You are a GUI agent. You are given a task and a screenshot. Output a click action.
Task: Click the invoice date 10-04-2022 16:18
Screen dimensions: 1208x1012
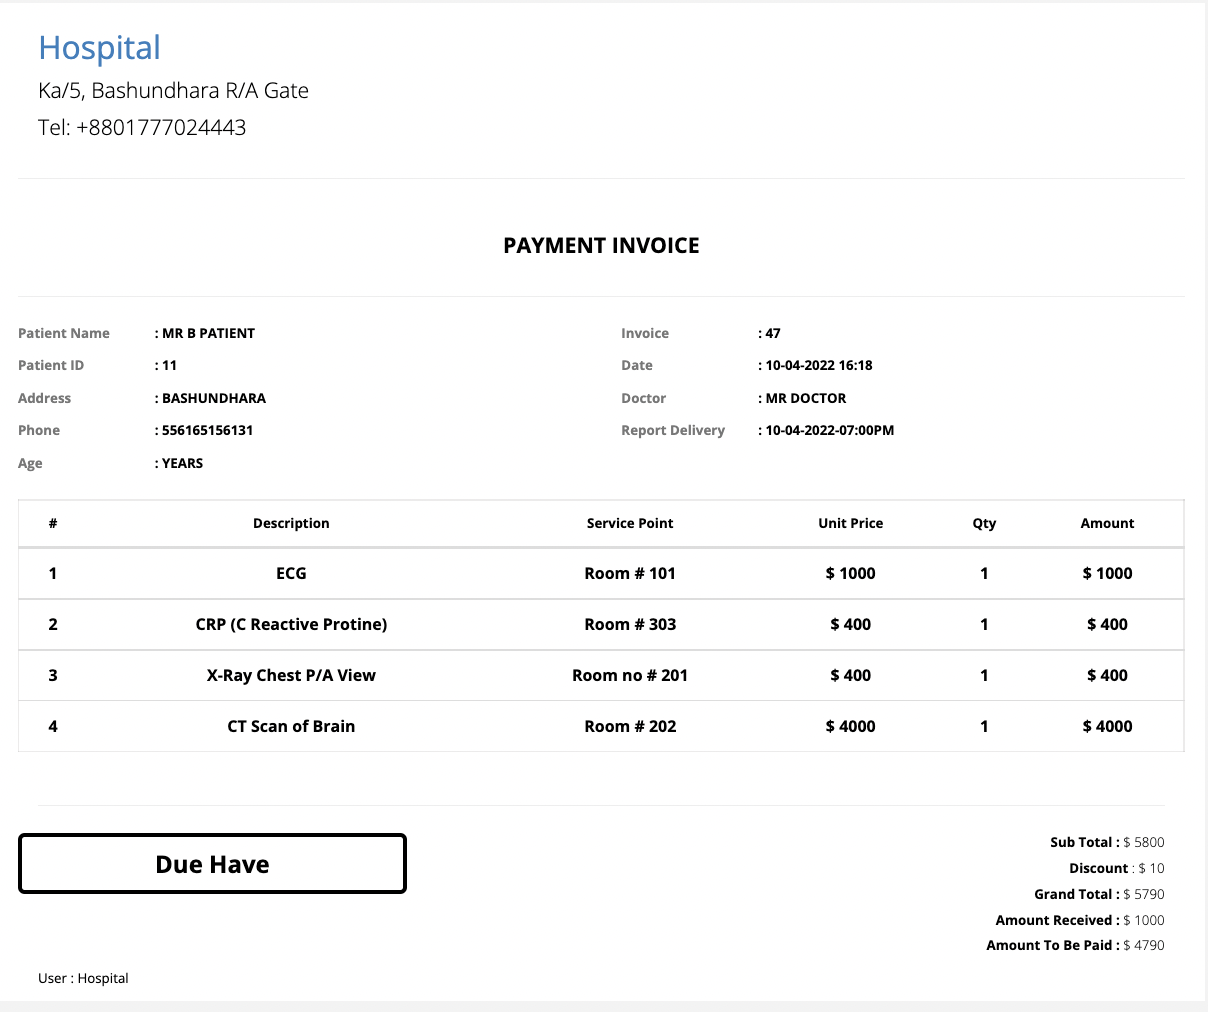click(x=818, y=366)
